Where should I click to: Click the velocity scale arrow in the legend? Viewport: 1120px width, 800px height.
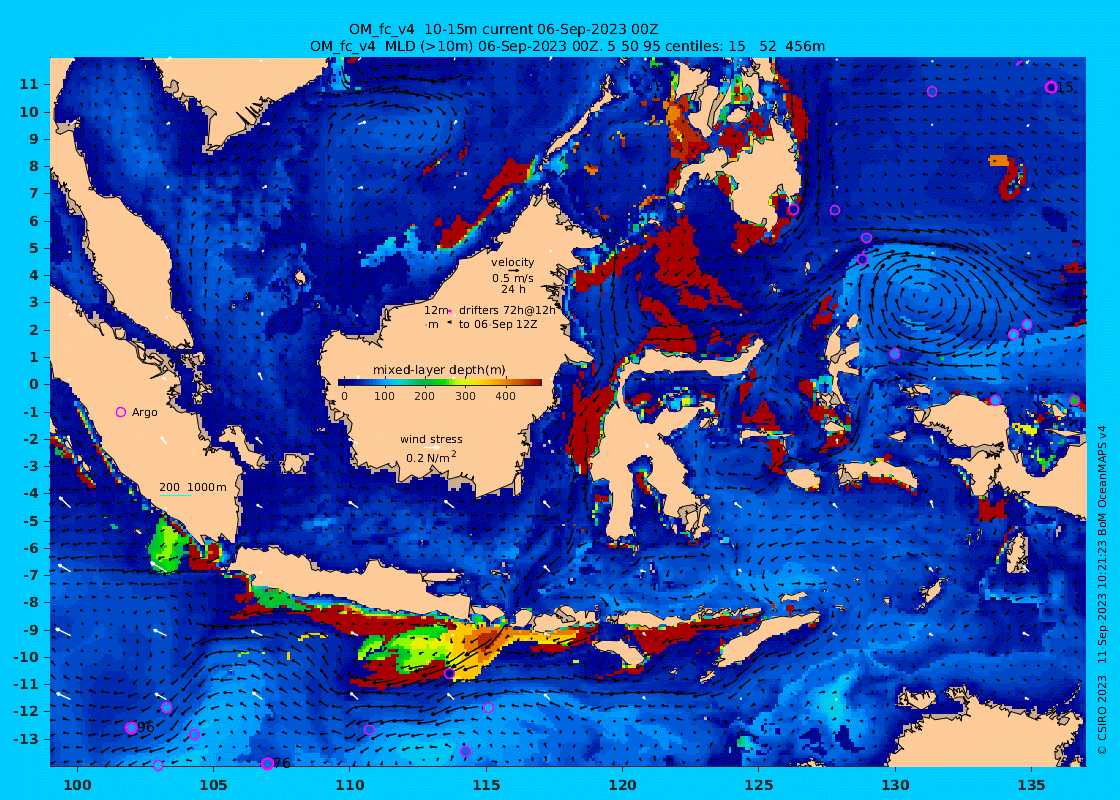pyautogui.click(x=512, y=271)
